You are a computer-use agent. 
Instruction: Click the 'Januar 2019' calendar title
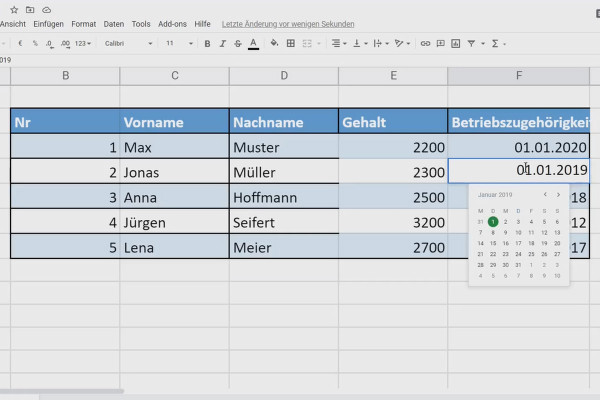coord(495,195)
